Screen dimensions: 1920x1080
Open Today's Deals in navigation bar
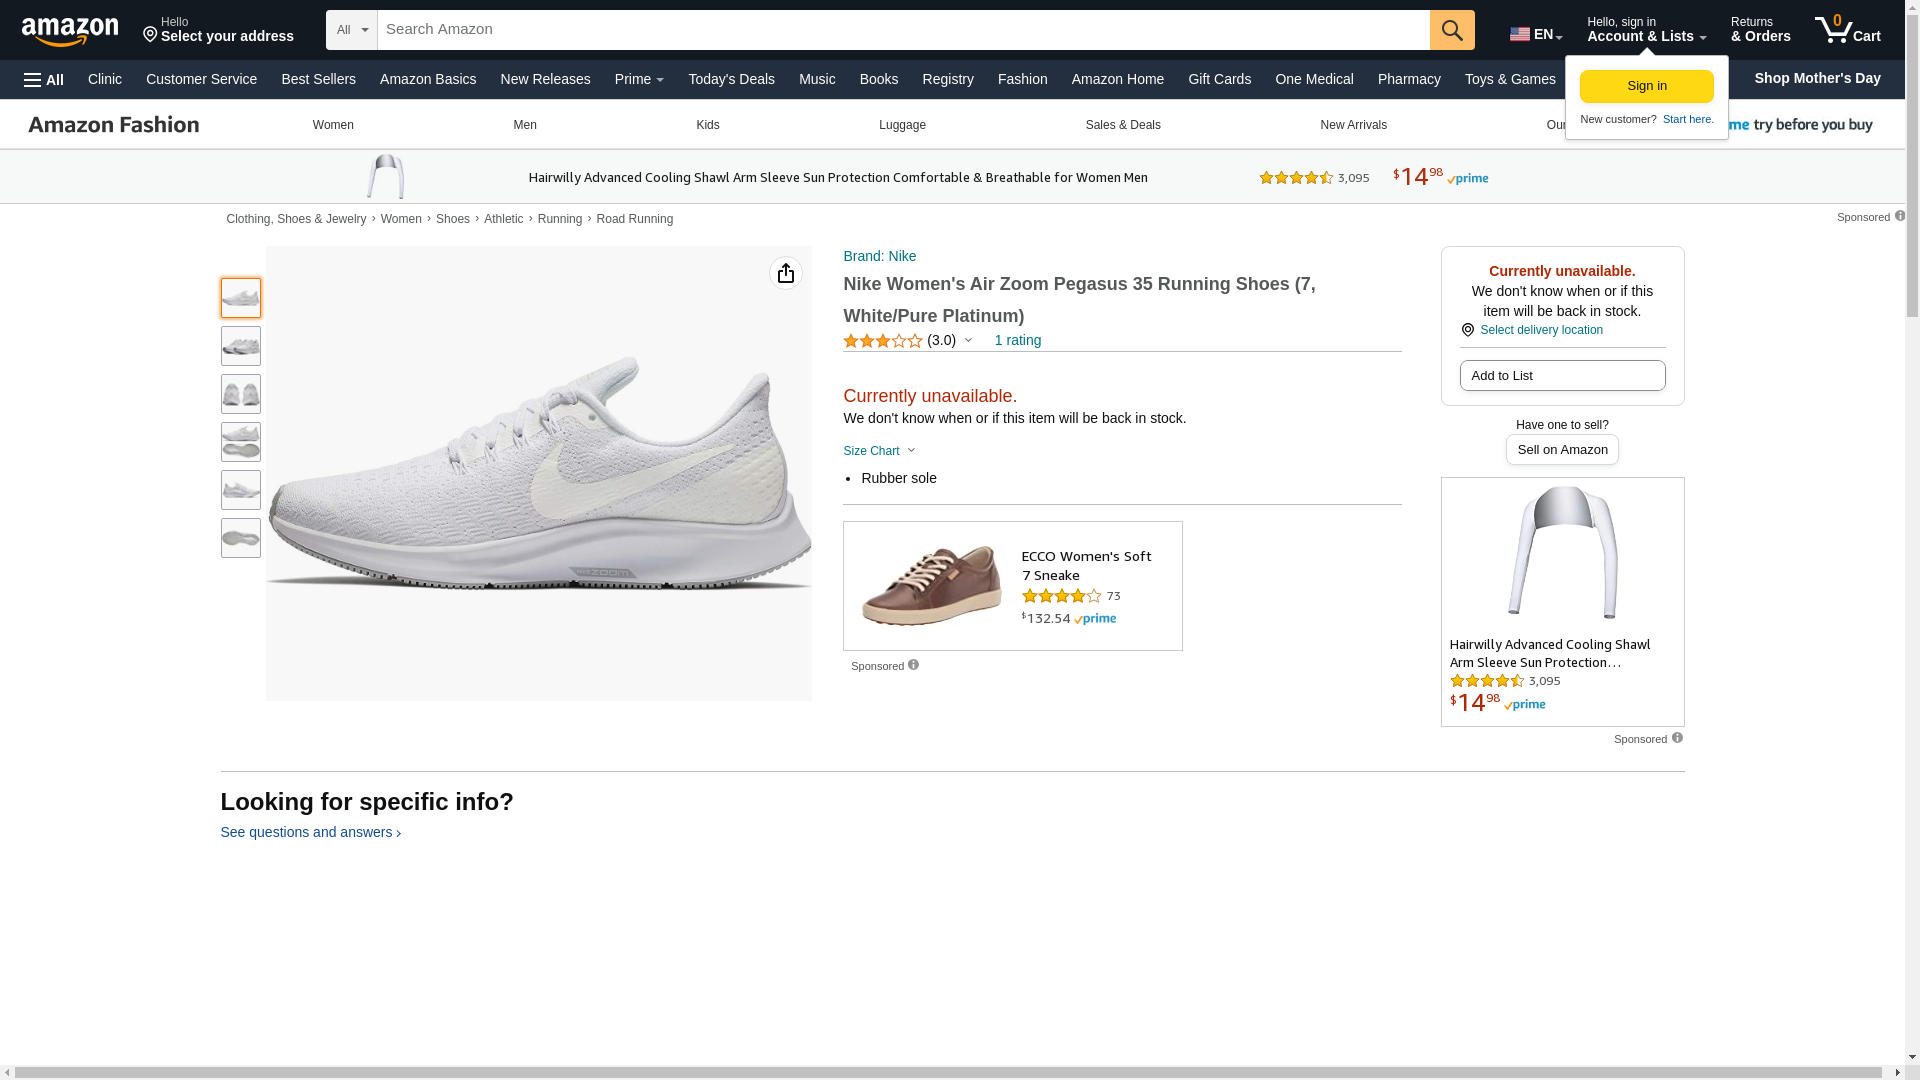731,79
